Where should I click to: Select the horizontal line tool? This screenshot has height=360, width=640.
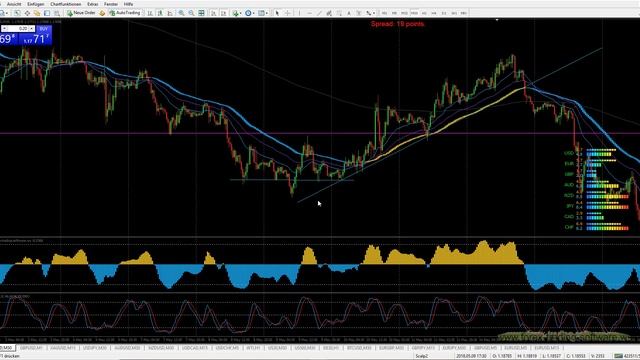pos(310,13)
